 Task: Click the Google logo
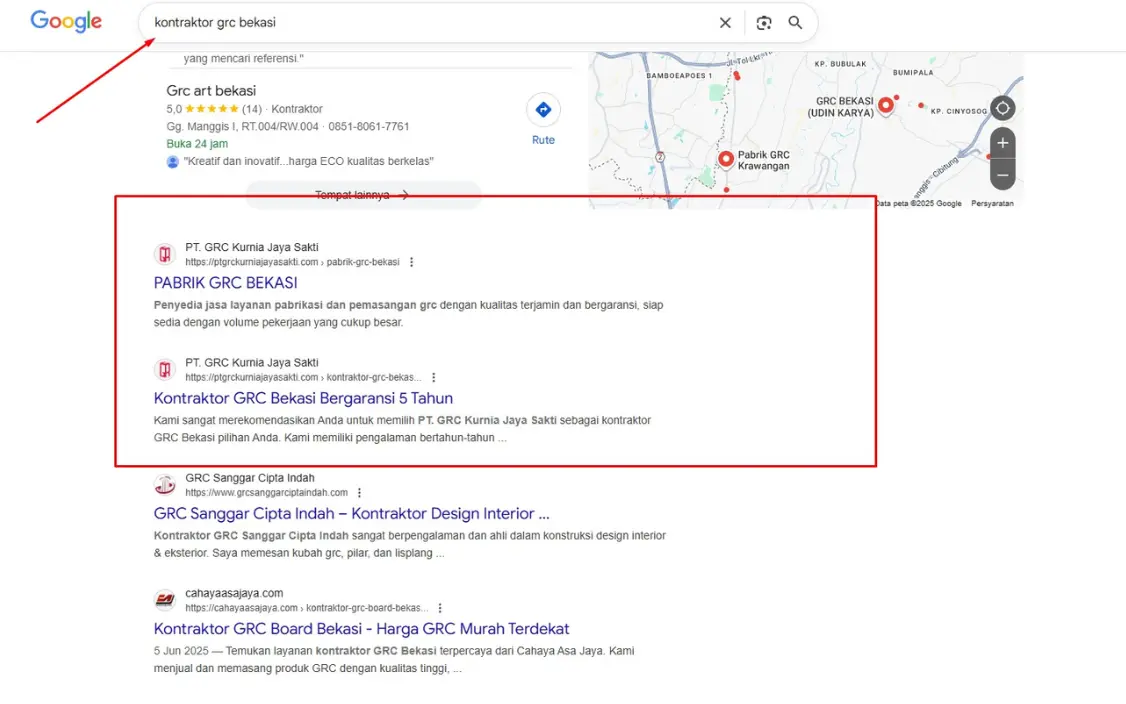pos(66,22)
